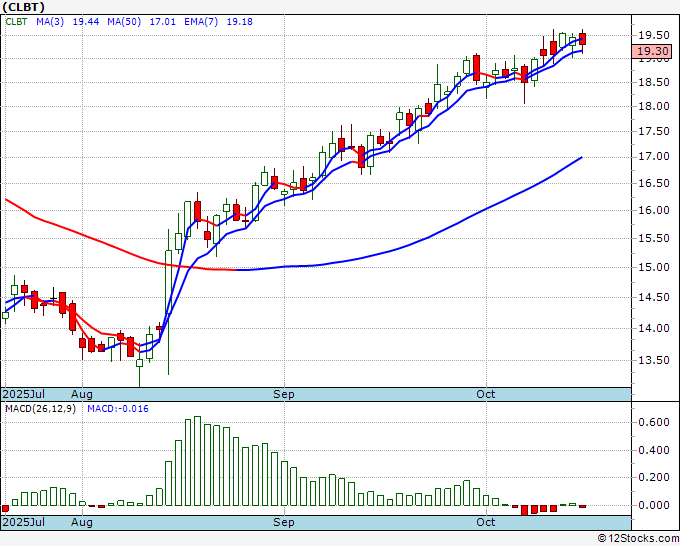Click the 0.600 MACD axis label
680x546 pixels.
[x=653, y=423]
